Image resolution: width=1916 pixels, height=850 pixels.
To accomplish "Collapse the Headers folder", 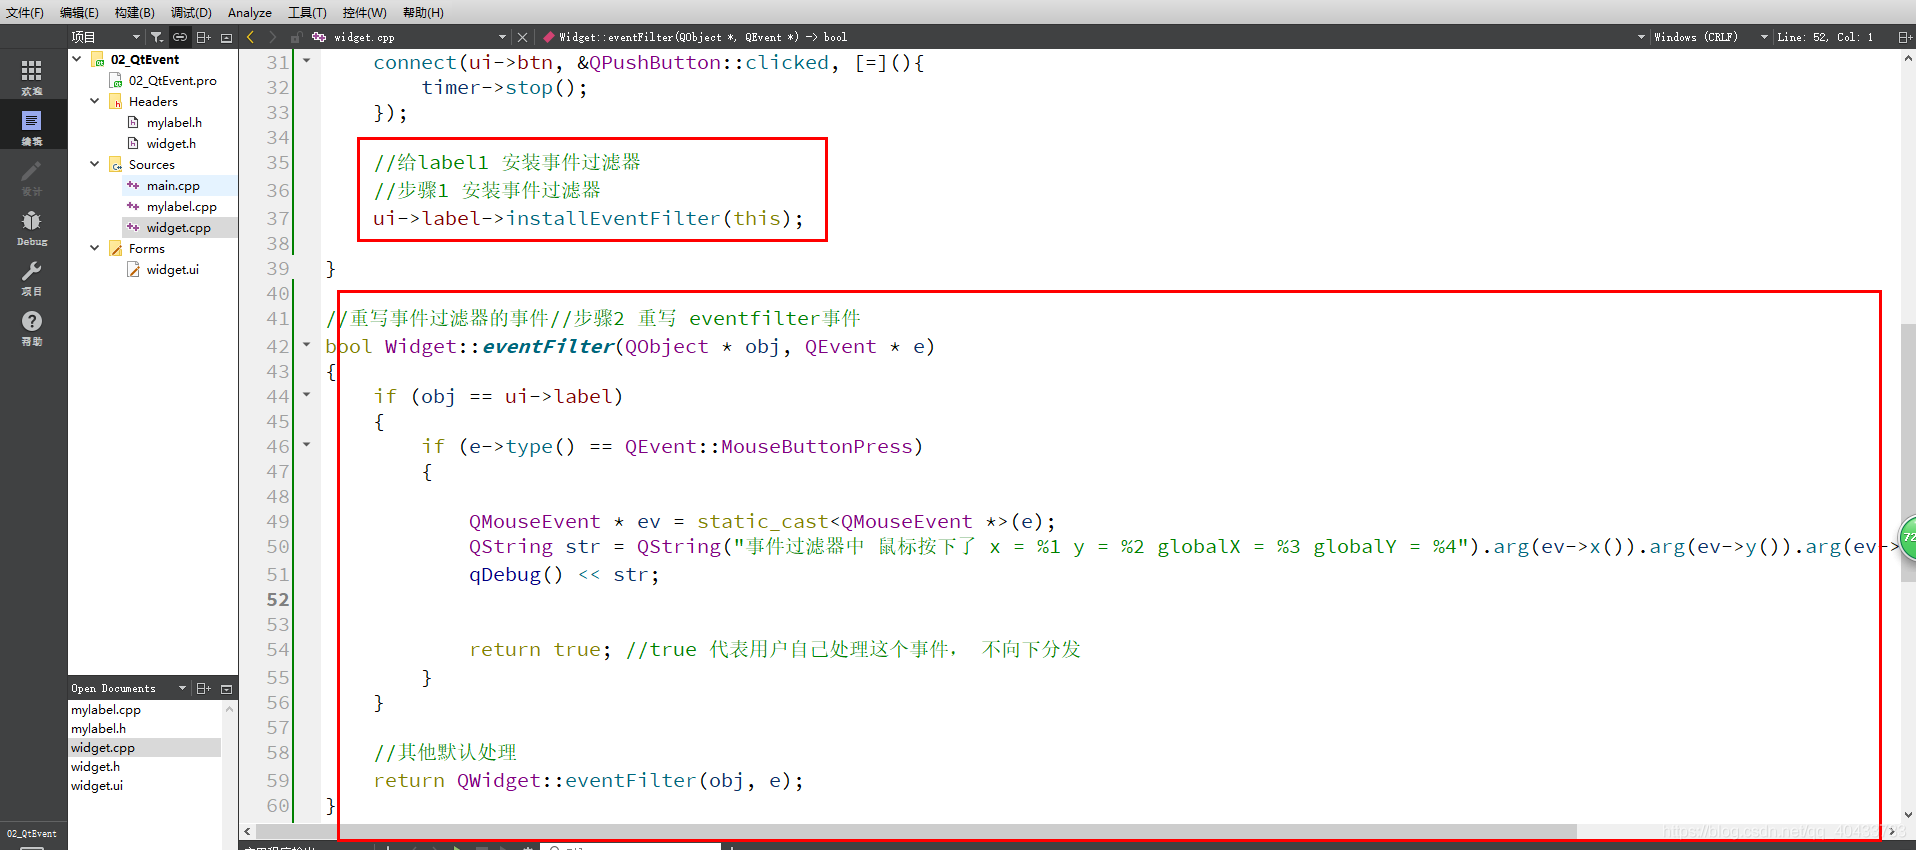I will 95,101.
